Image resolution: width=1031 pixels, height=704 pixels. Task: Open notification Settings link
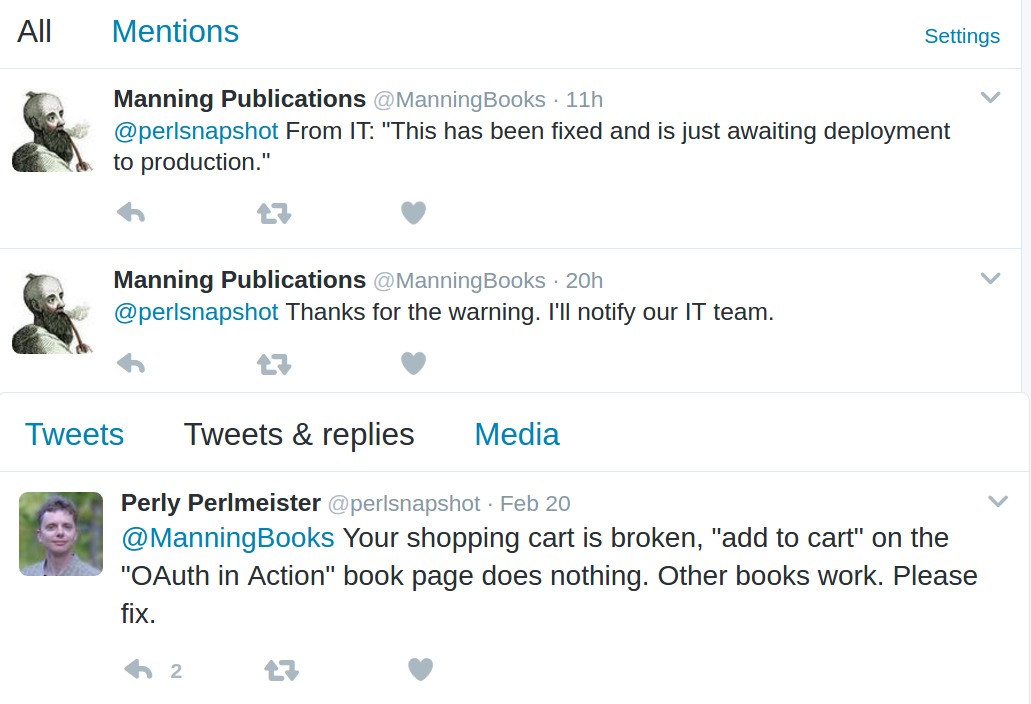click(x=961, y=36)
